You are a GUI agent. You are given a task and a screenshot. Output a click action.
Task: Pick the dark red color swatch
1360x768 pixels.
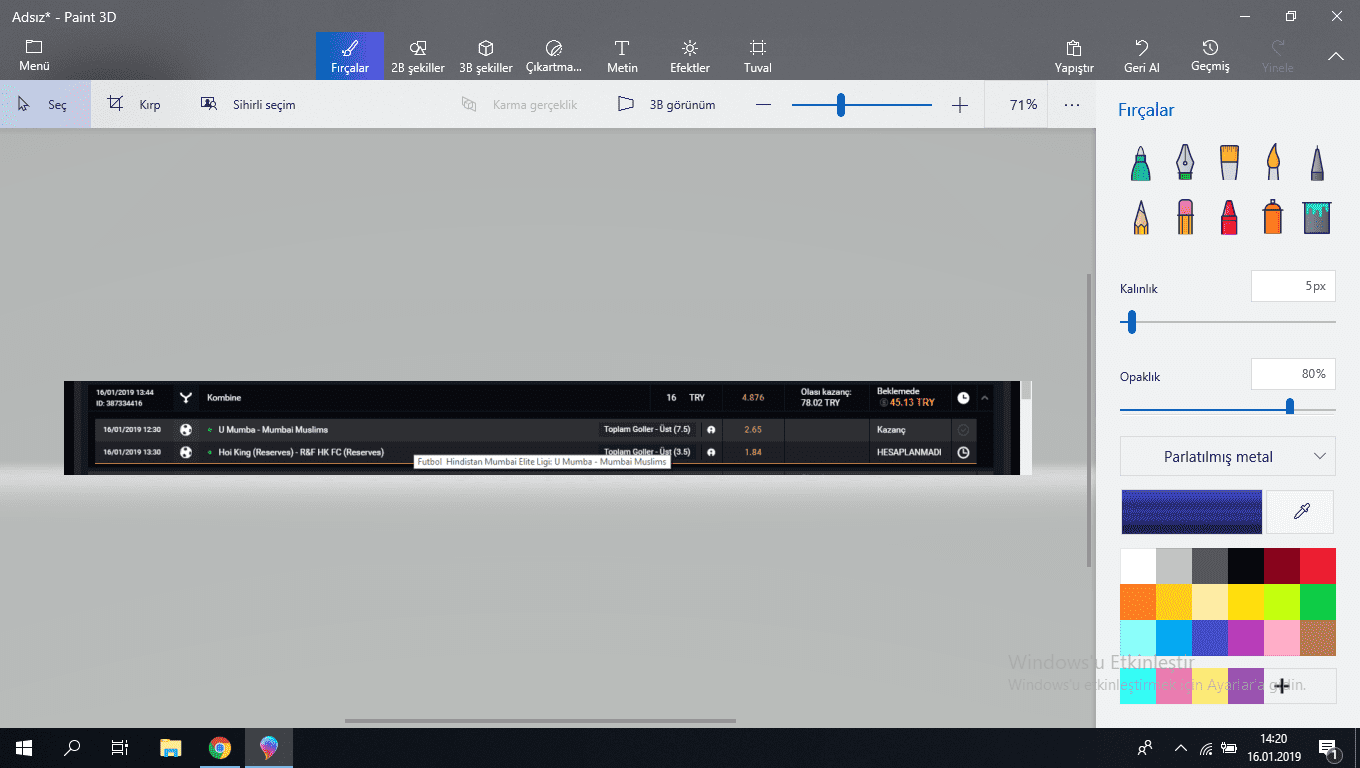click(x=1282, y=566)
